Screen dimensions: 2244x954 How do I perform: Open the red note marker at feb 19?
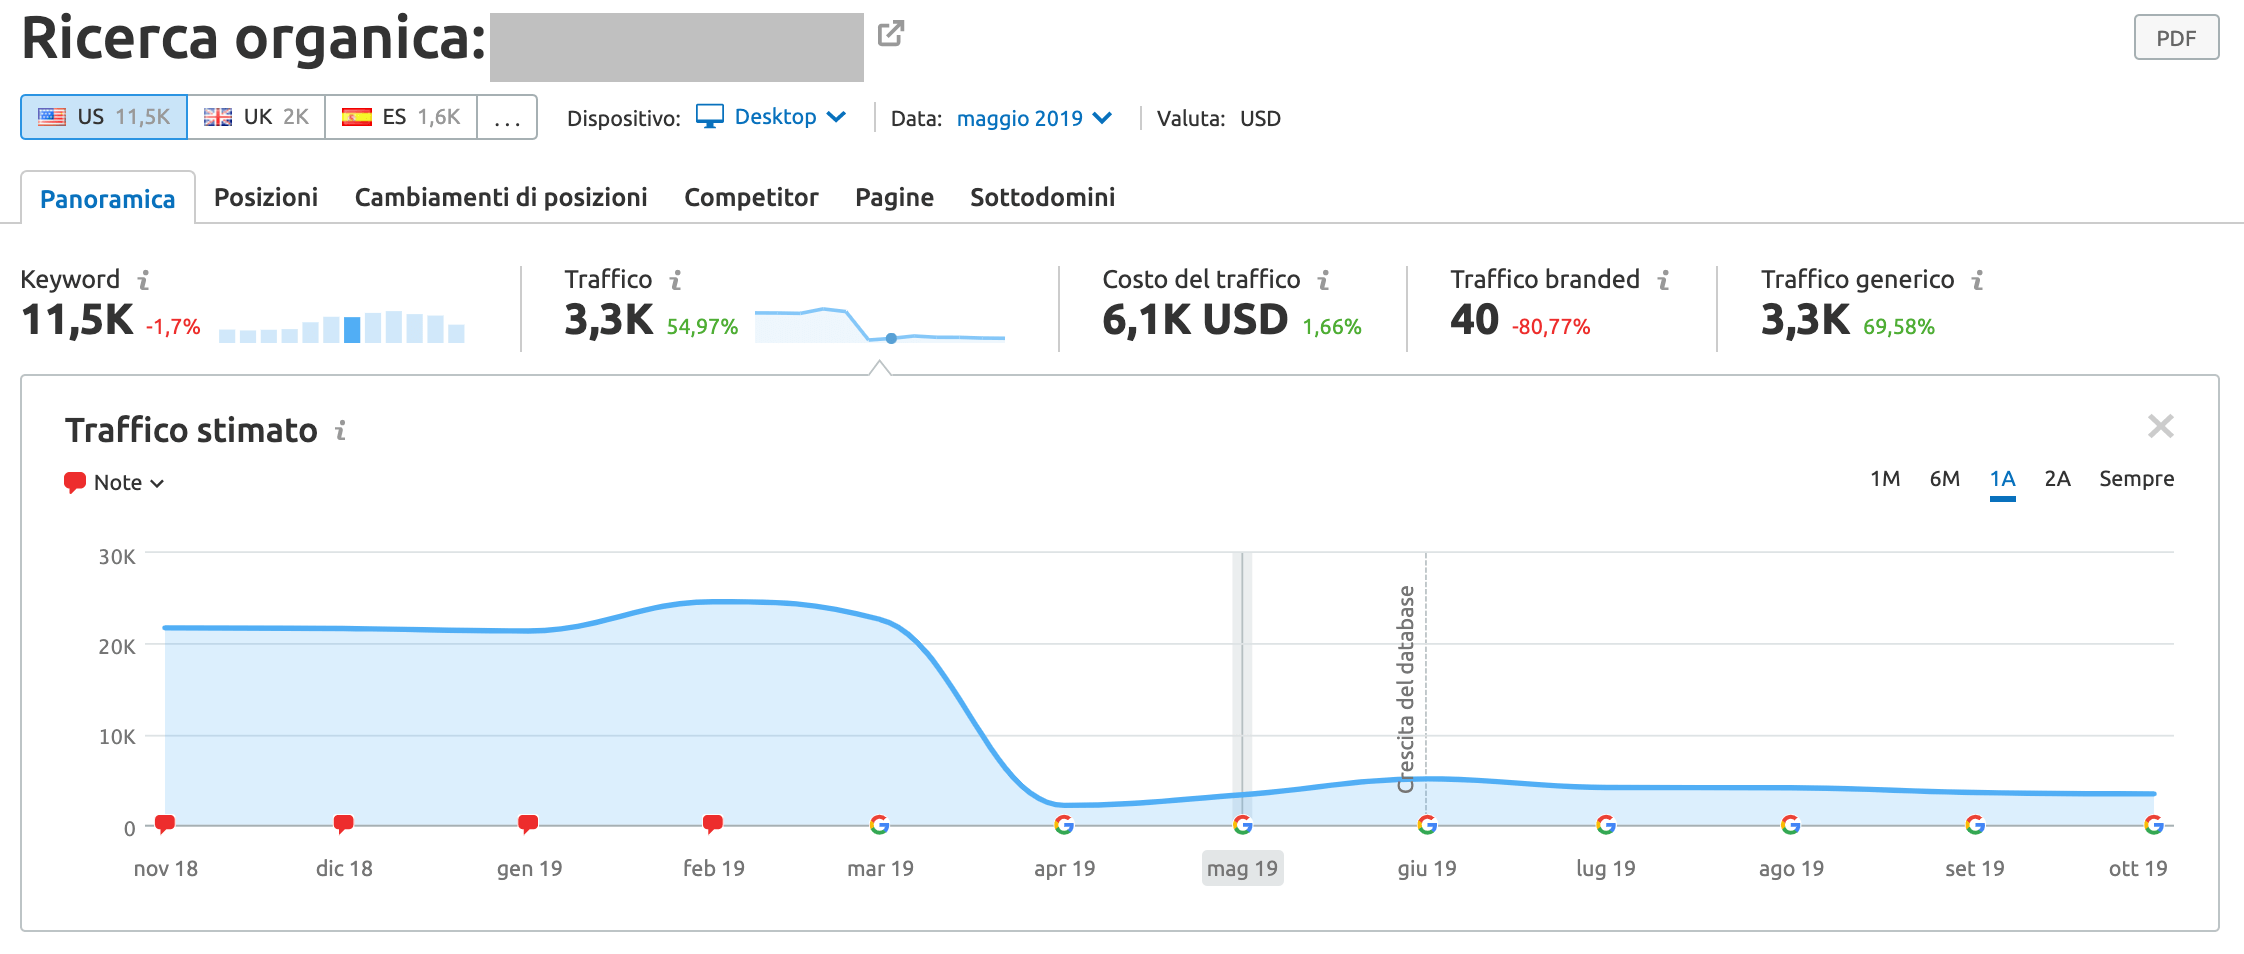(x=712, y=824)
